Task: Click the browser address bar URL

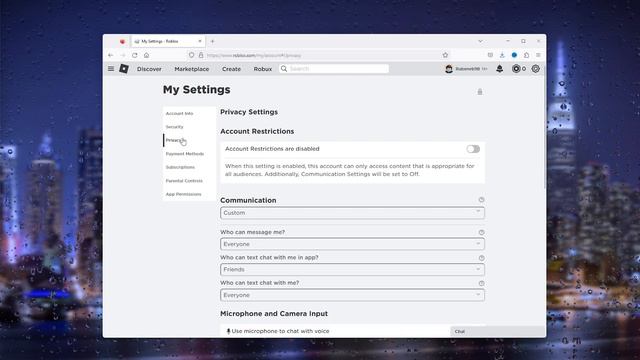Action: (254, 56)
